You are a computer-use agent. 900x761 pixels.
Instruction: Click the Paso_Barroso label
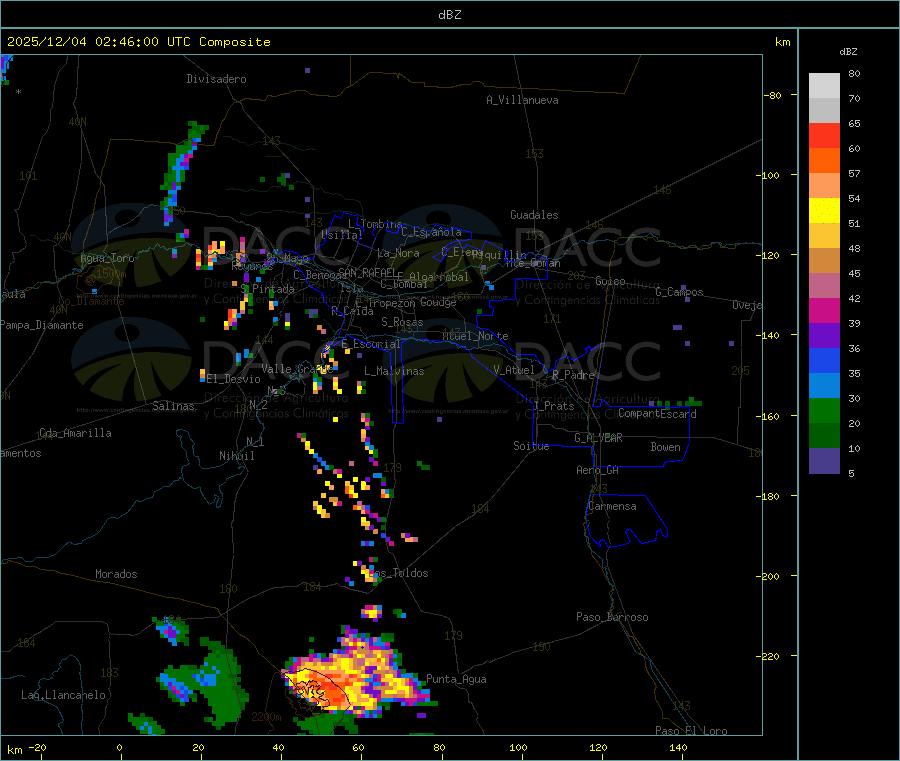[612, 617]
